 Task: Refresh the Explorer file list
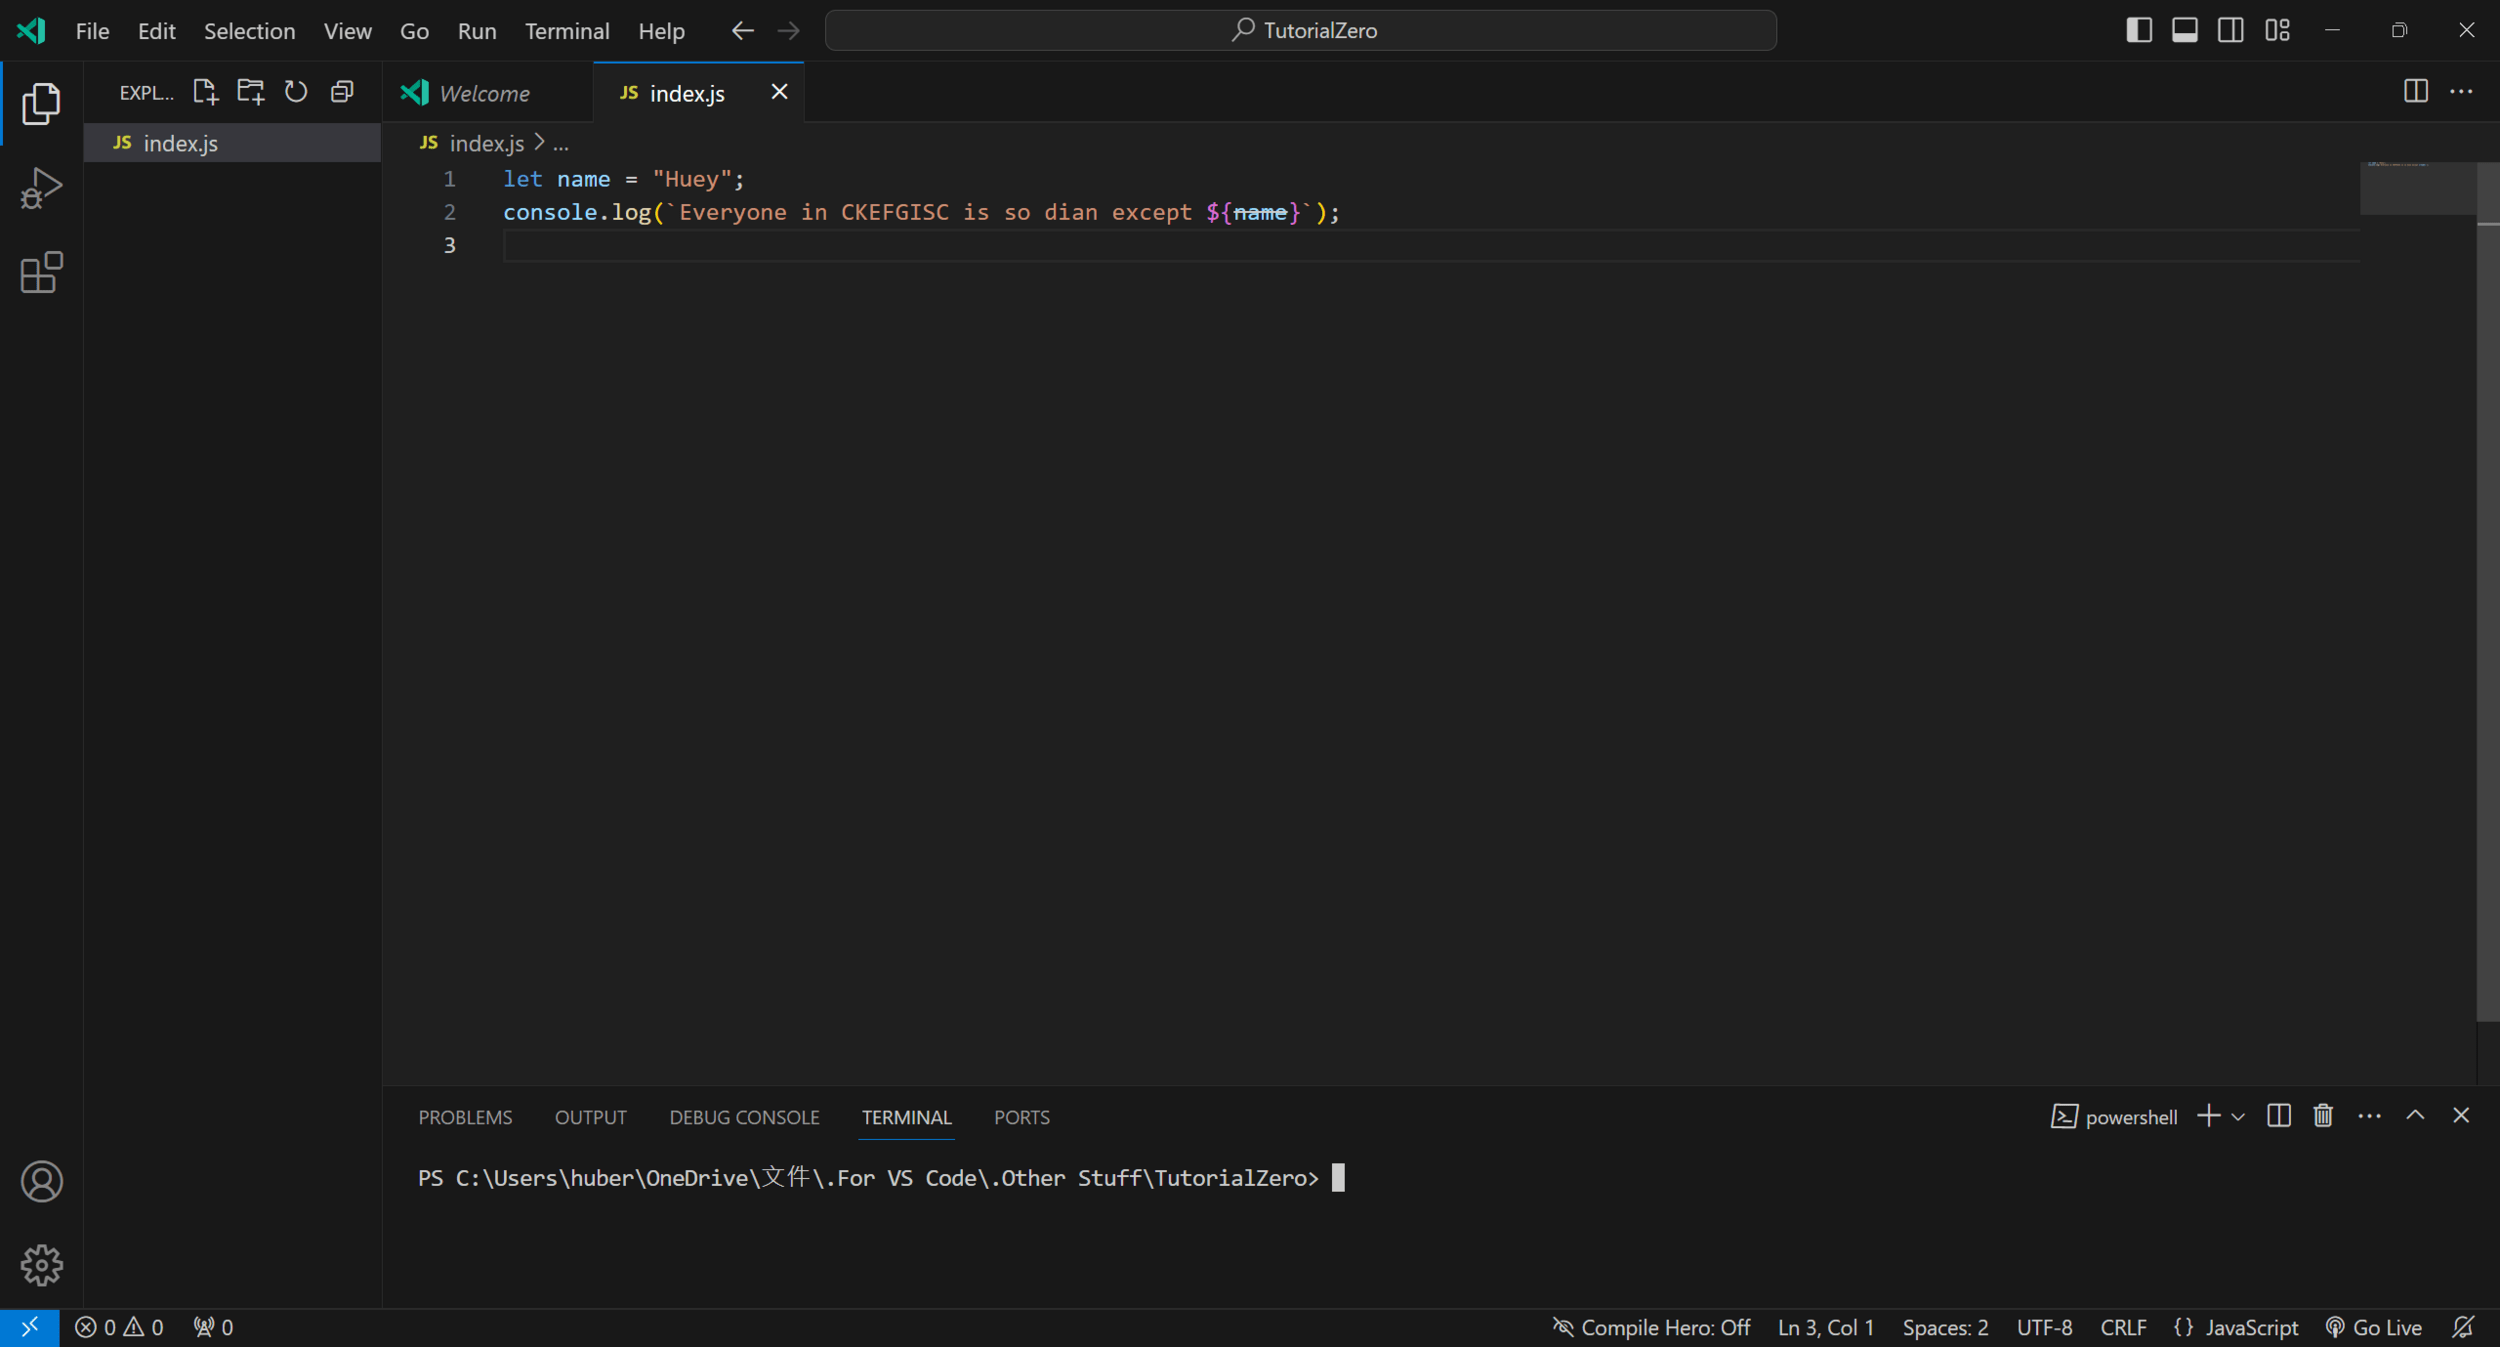pos(296,92)
